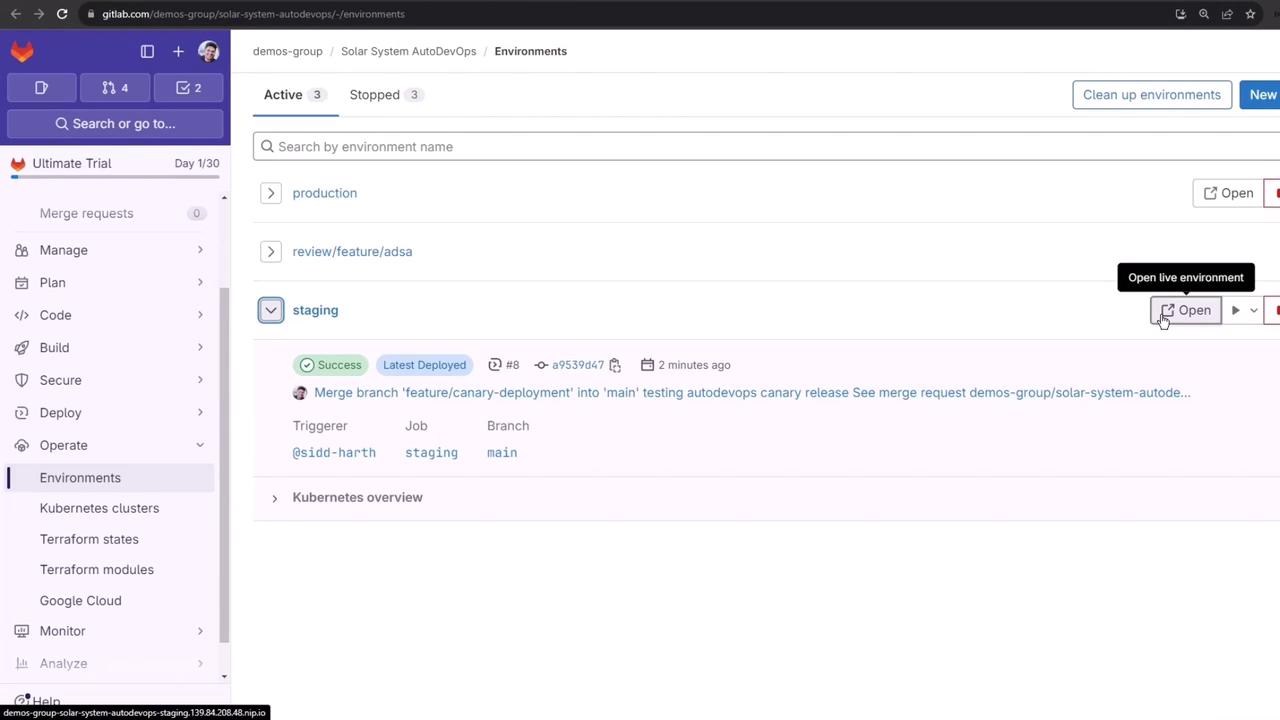Click the share page icon in address bar
This screenshot has height=720, width=1280.
pos(1227,14)
